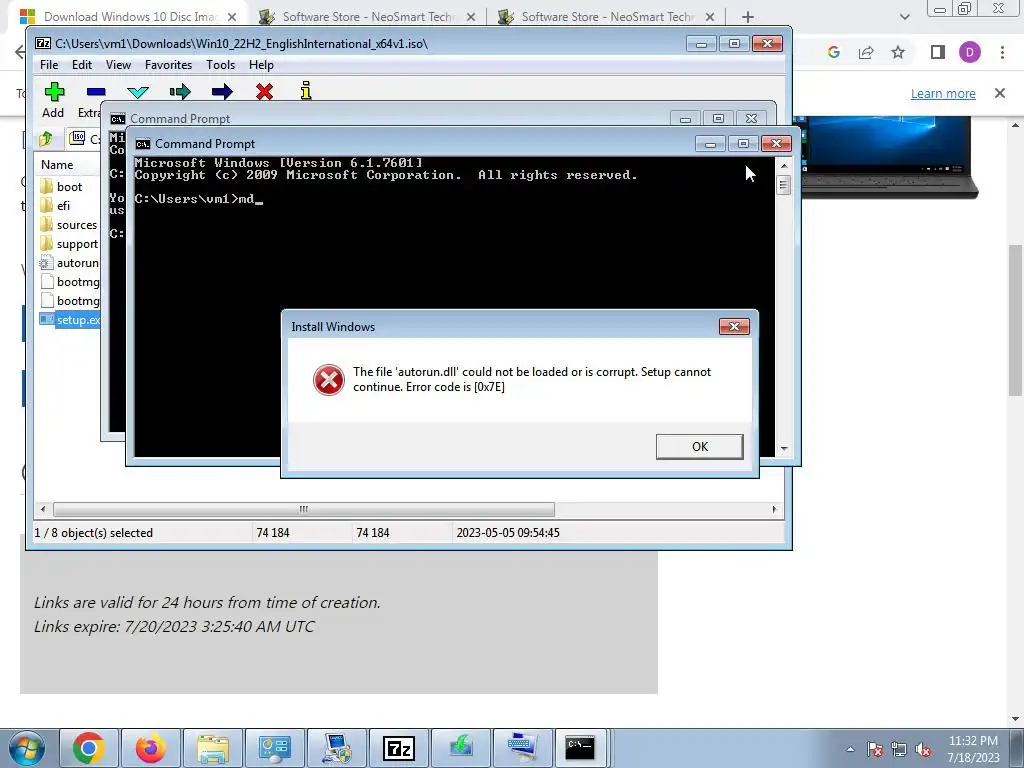Screen dimensions: 1024x768
Task: Open the File menu in 7-Zip
Action: (x=49, y=65)
